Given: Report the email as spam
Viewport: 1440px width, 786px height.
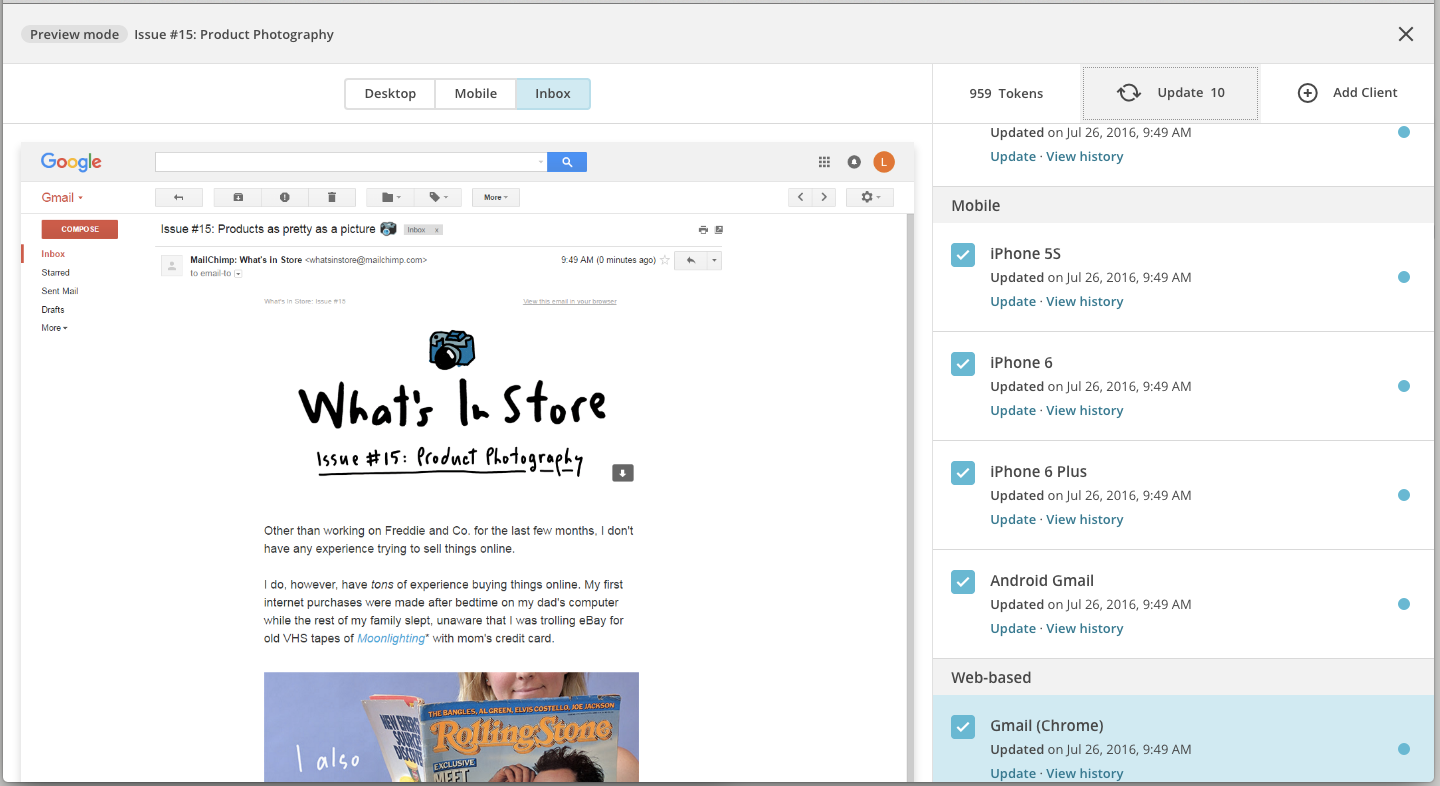Looking at the screenshot, I should click(285, 197).
